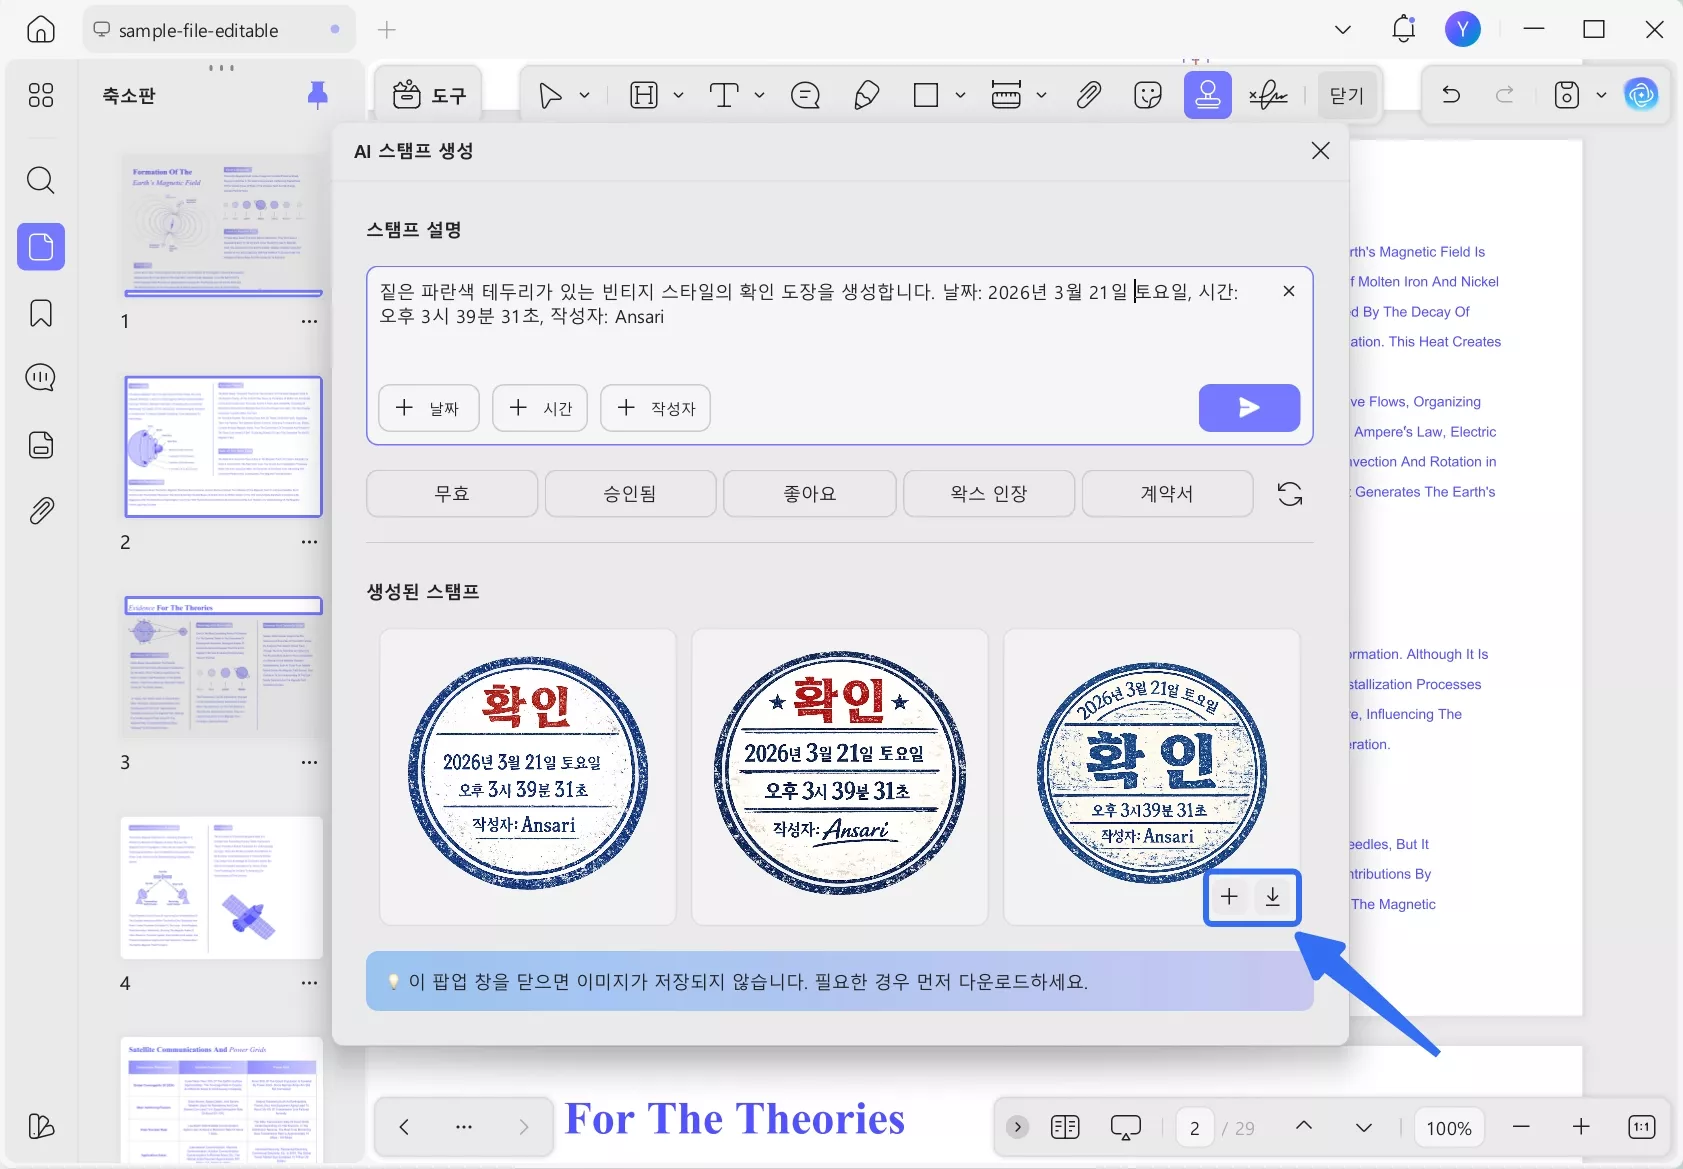Choose the 왁스 인장 preset

click(x=989, y=494)
